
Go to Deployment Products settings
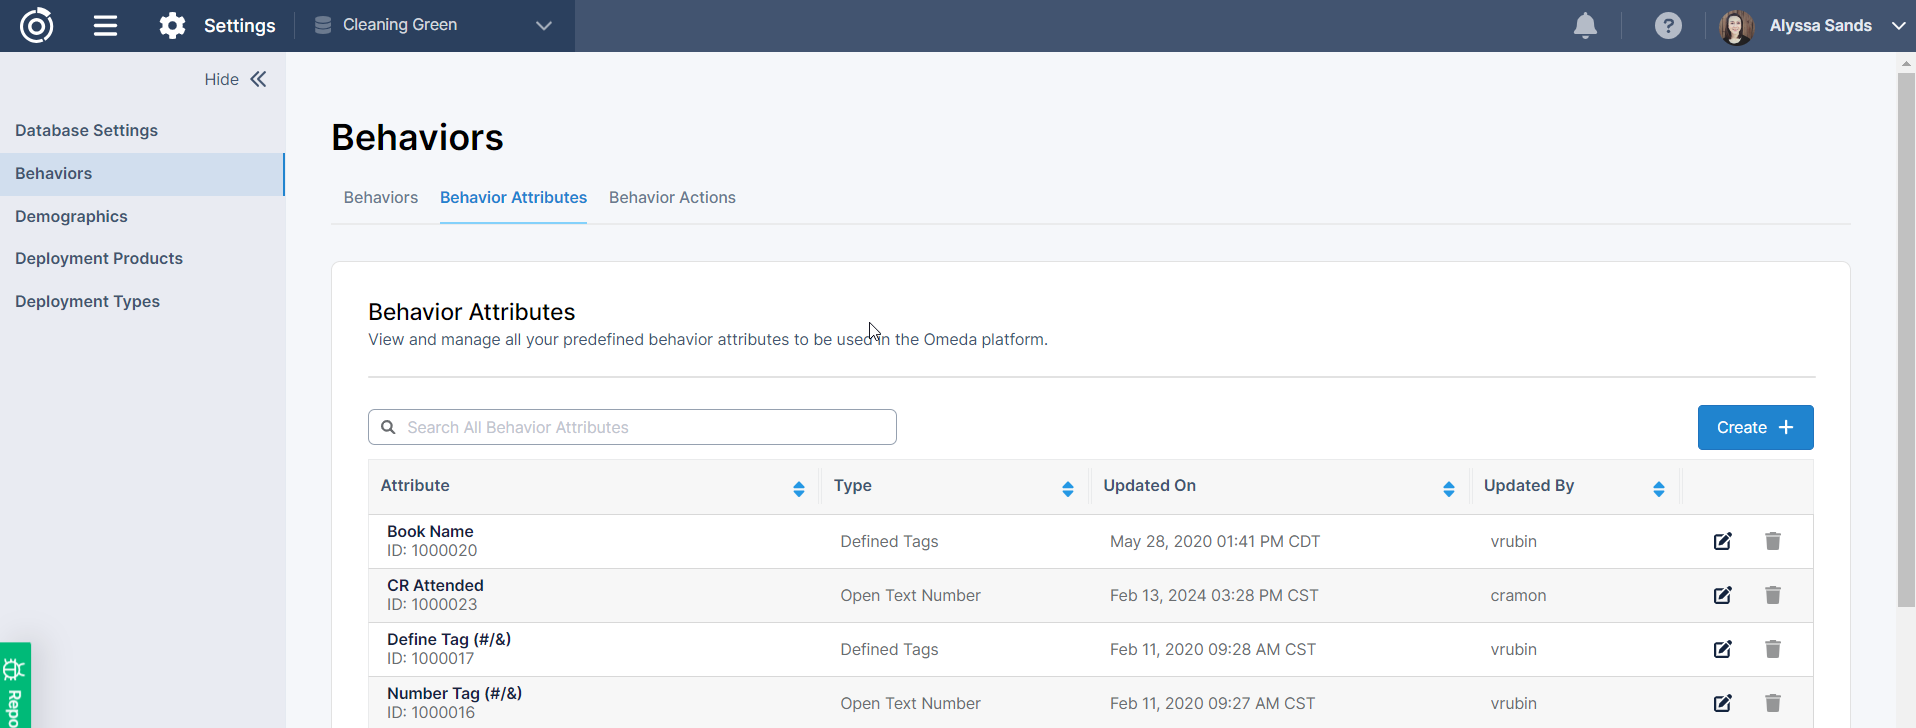(x=99, y=258)
